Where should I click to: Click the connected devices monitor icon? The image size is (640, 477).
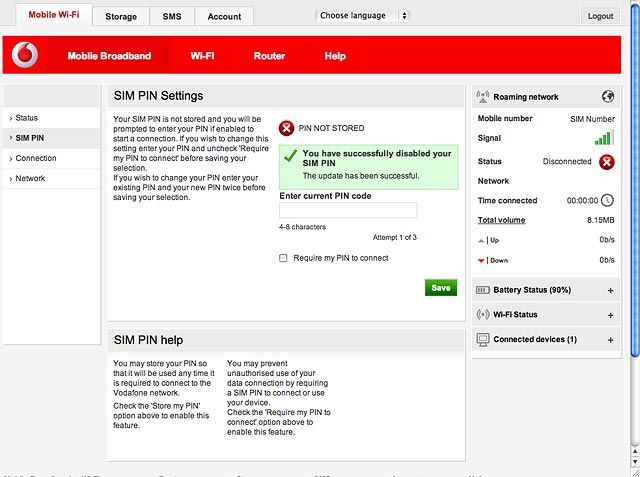click(483, 339)
